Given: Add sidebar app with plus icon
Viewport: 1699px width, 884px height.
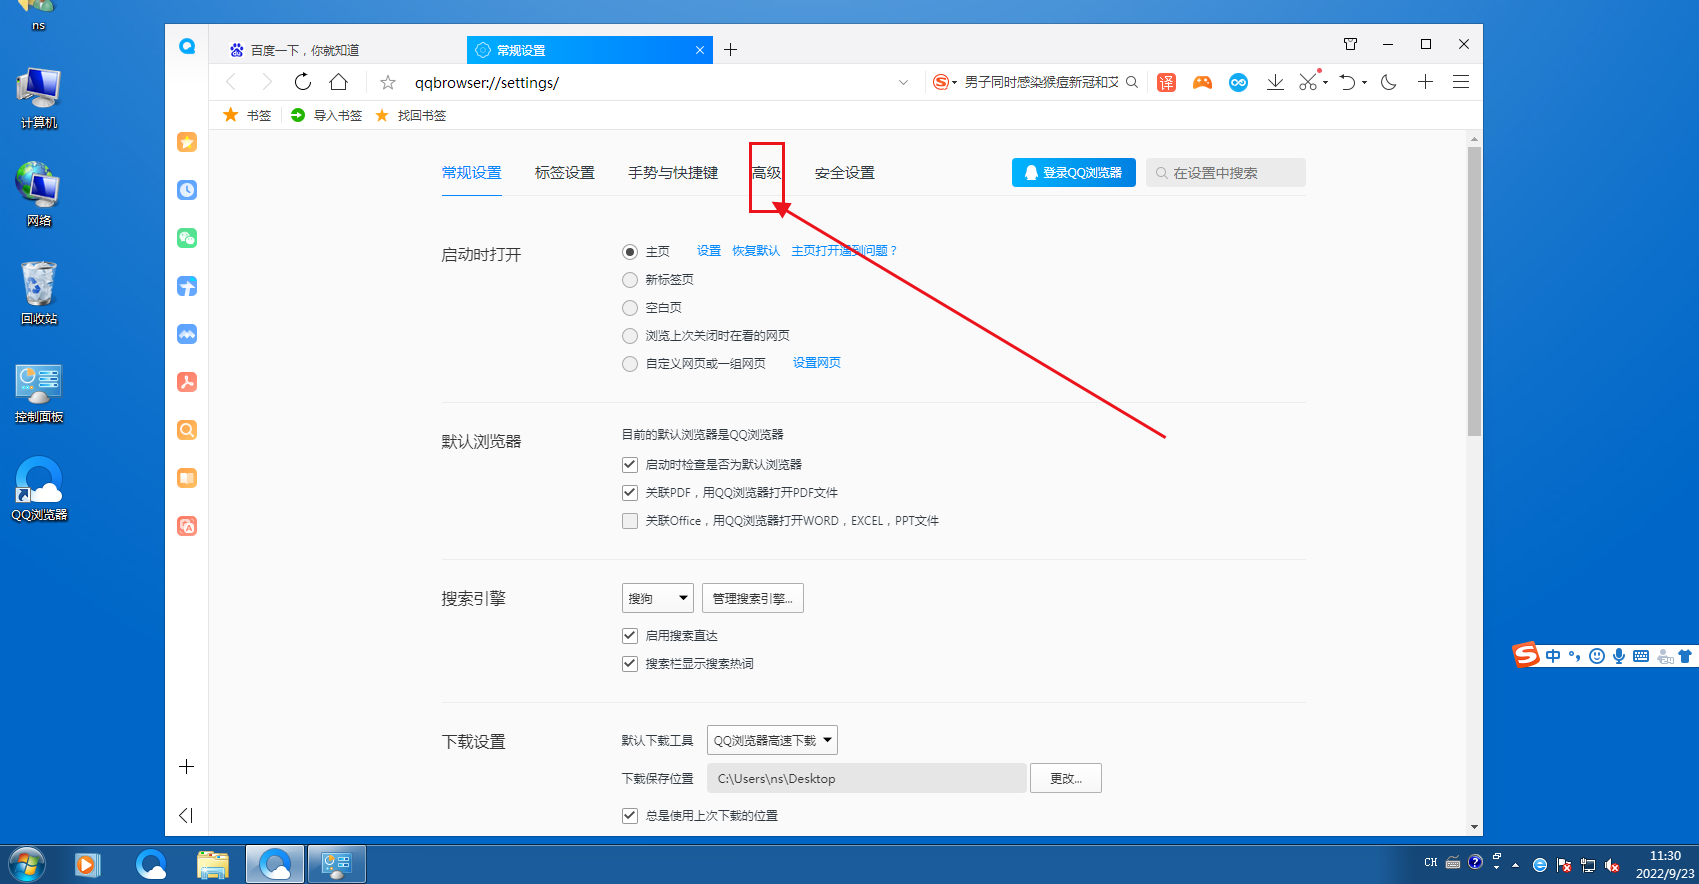Looking at the screenshot, I should (186, 767).
